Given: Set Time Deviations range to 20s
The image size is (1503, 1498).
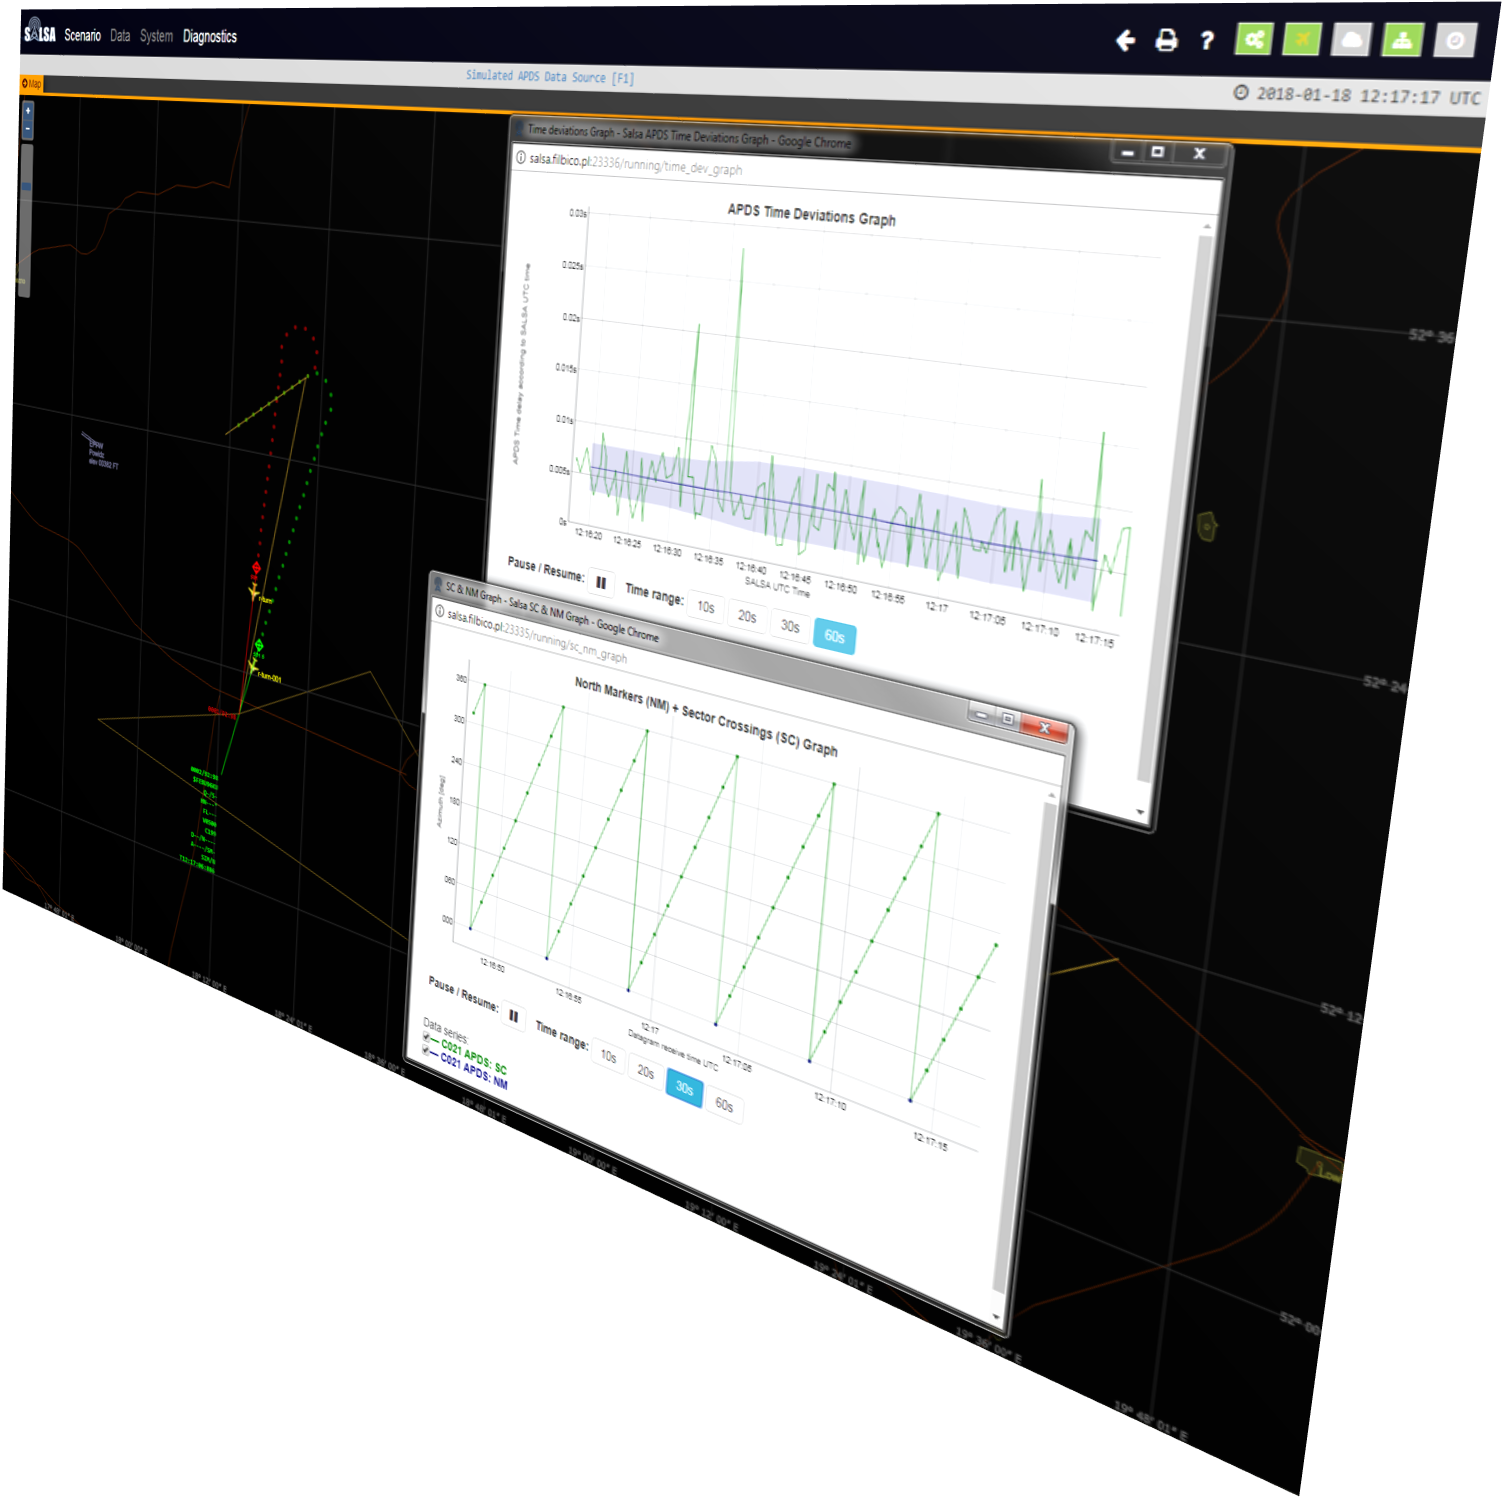Looking at the screenshot, I should [747, 616].
